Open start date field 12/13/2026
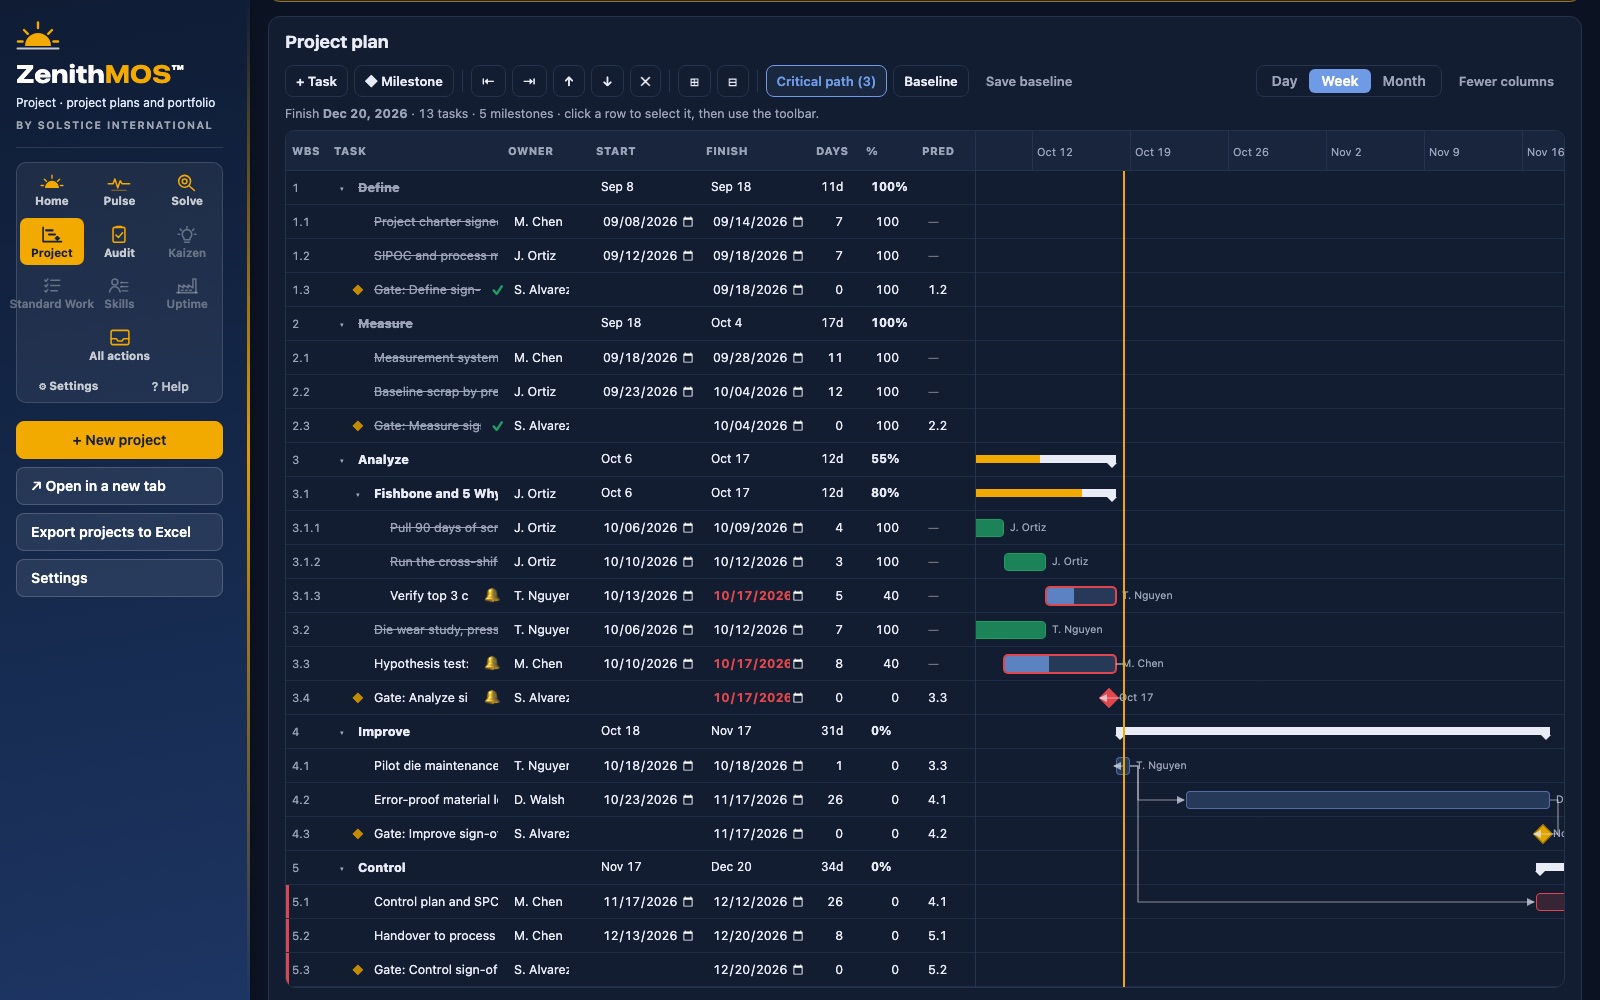The height and width of the screenshot is (1000, 1600). [647, 936]
